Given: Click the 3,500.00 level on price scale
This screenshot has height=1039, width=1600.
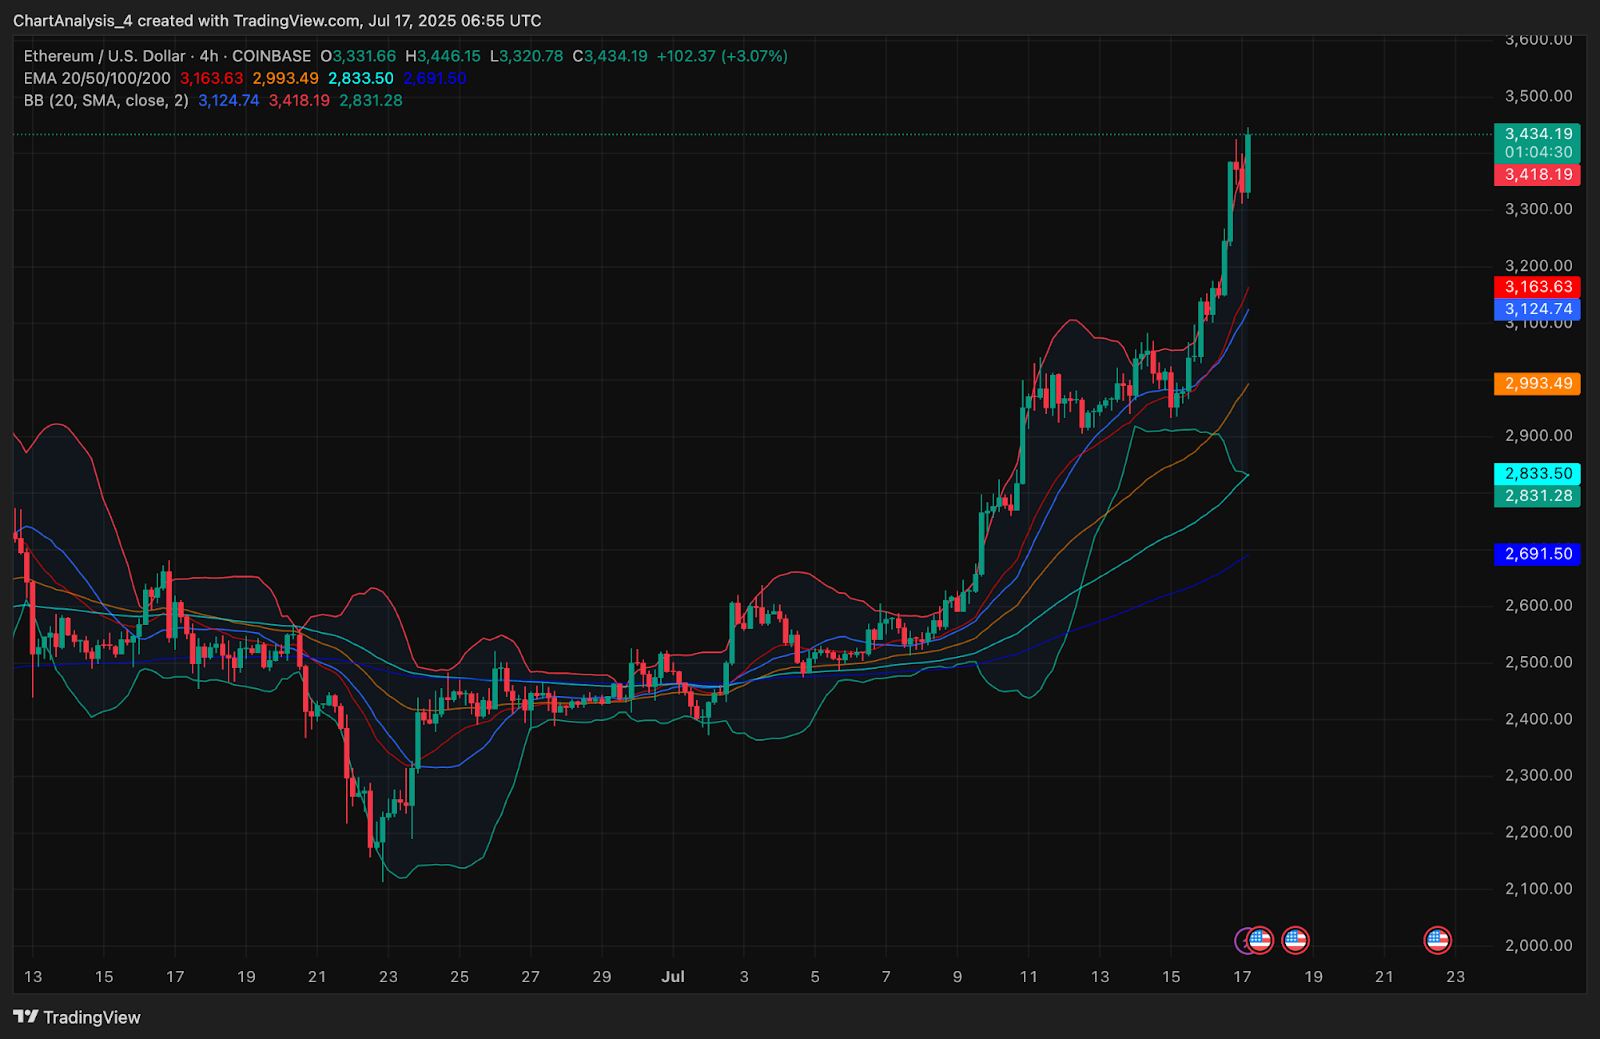Looking at the screenshot, I should 1538,96.
